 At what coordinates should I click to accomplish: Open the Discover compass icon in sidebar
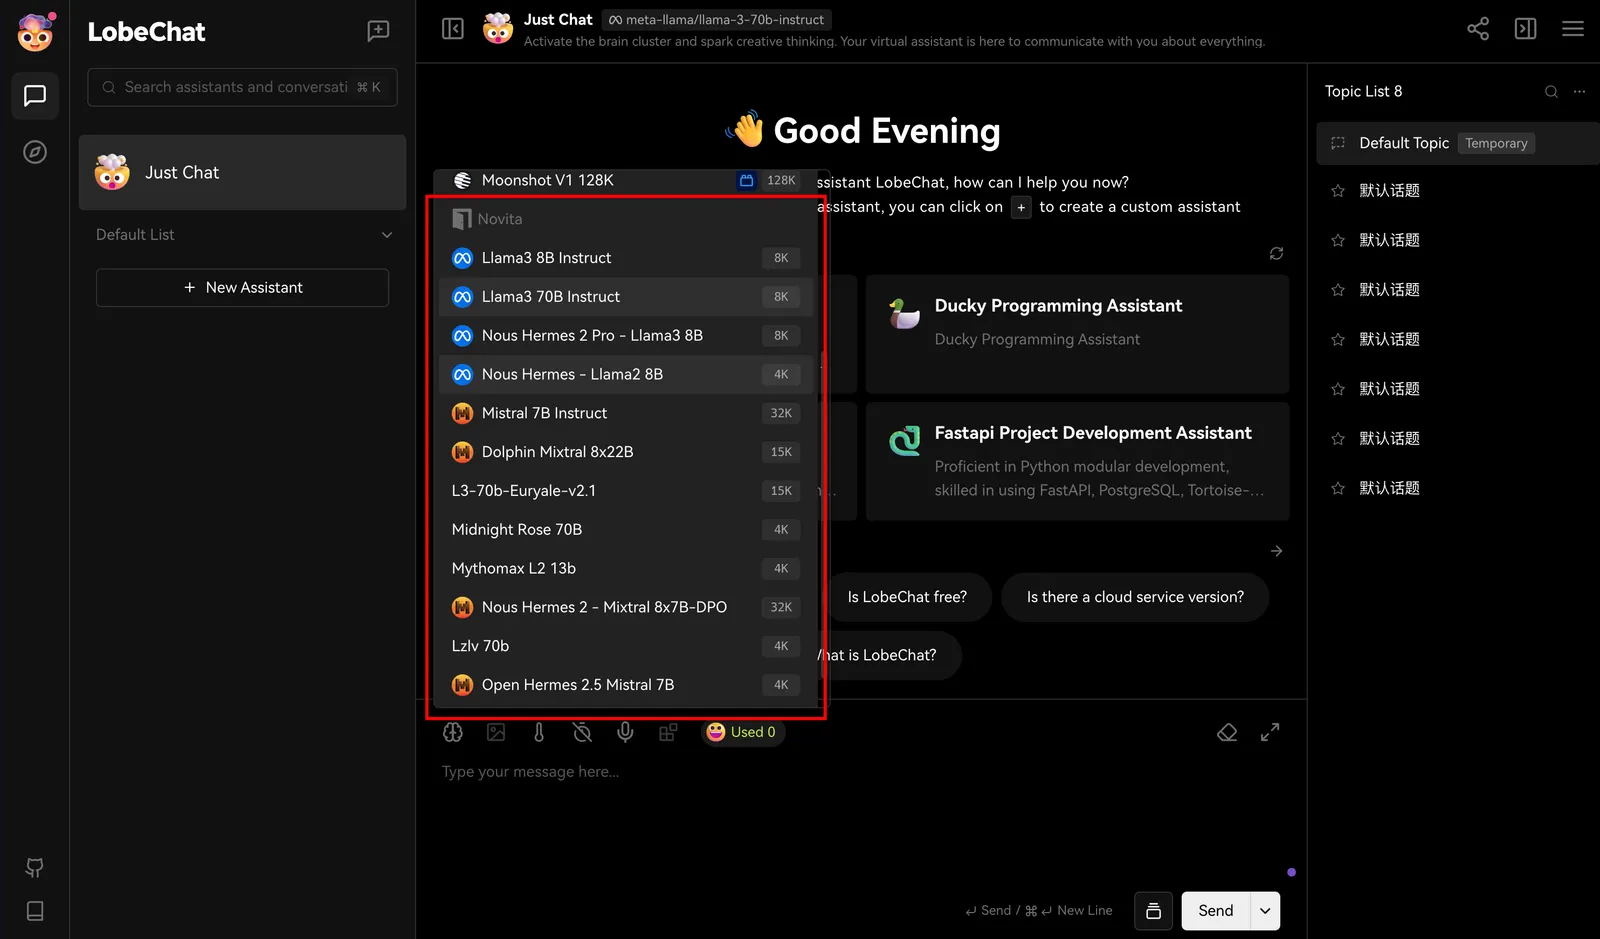pyautogui.click(x=35, y=152)
